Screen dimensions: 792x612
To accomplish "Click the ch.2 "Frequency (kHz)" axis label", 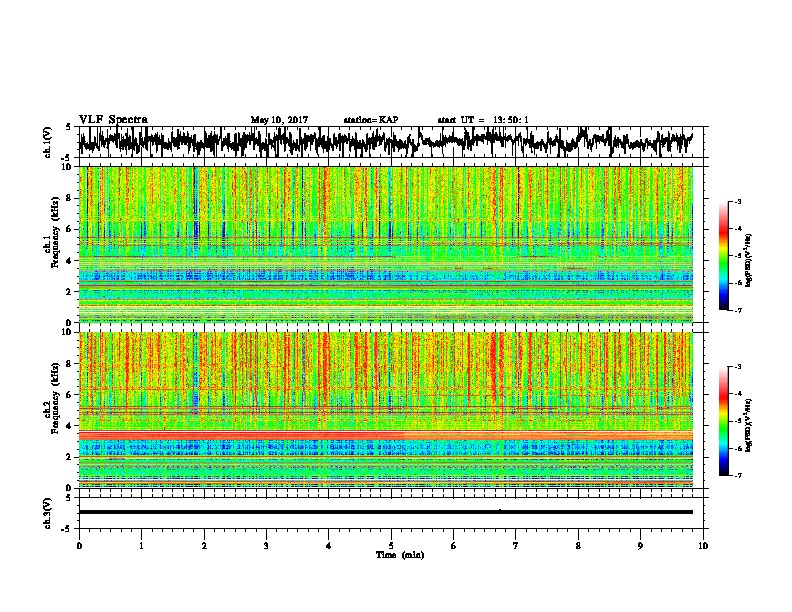I will (x=55, y=398).
